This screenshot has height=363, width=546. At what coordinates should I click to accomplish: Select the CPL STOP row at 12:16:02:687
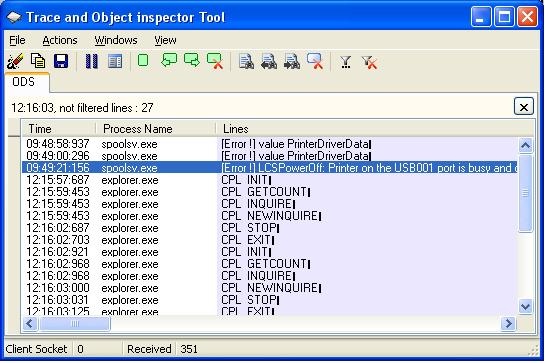(270, 228)
